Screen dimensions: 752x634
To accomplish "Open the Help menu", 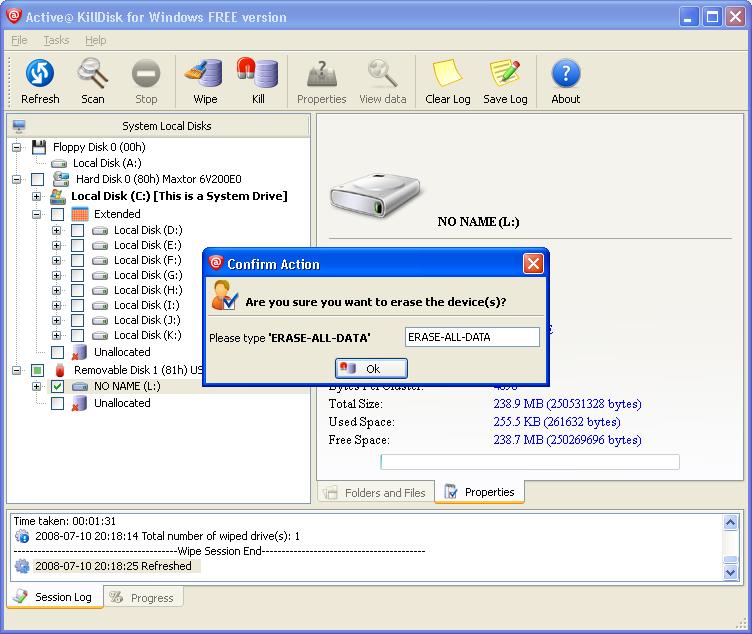I will click(95, 40).
